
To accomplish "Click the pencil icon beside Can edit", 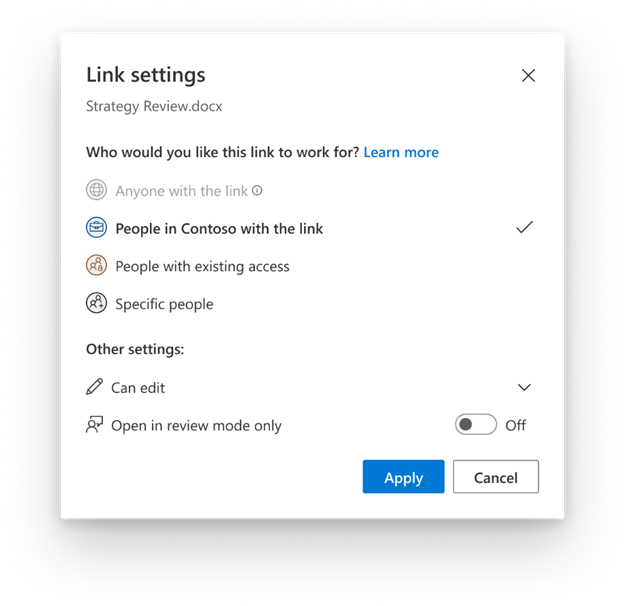I will coord(95,387).
